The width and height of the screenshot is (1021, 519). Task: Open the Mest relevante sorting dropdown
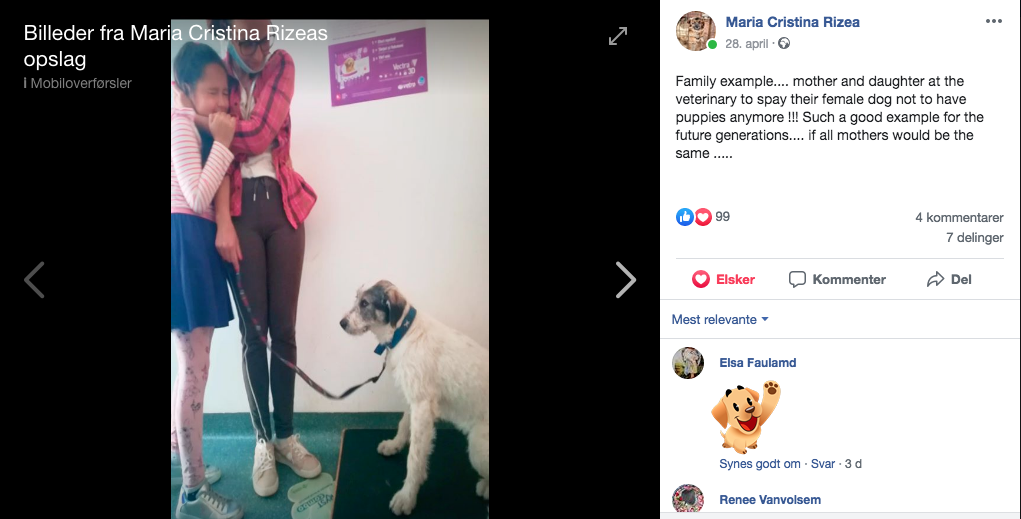point(720,320)
